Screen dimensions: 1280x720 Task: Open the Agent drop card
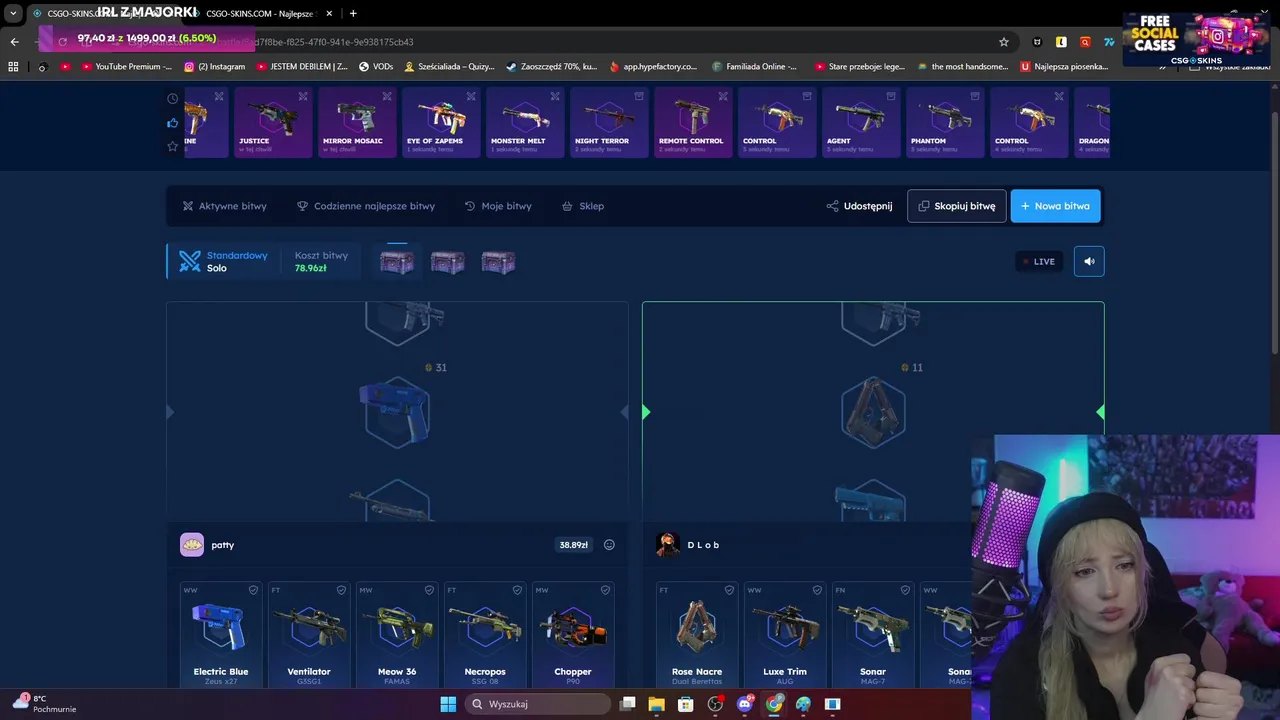click(861, 122)
